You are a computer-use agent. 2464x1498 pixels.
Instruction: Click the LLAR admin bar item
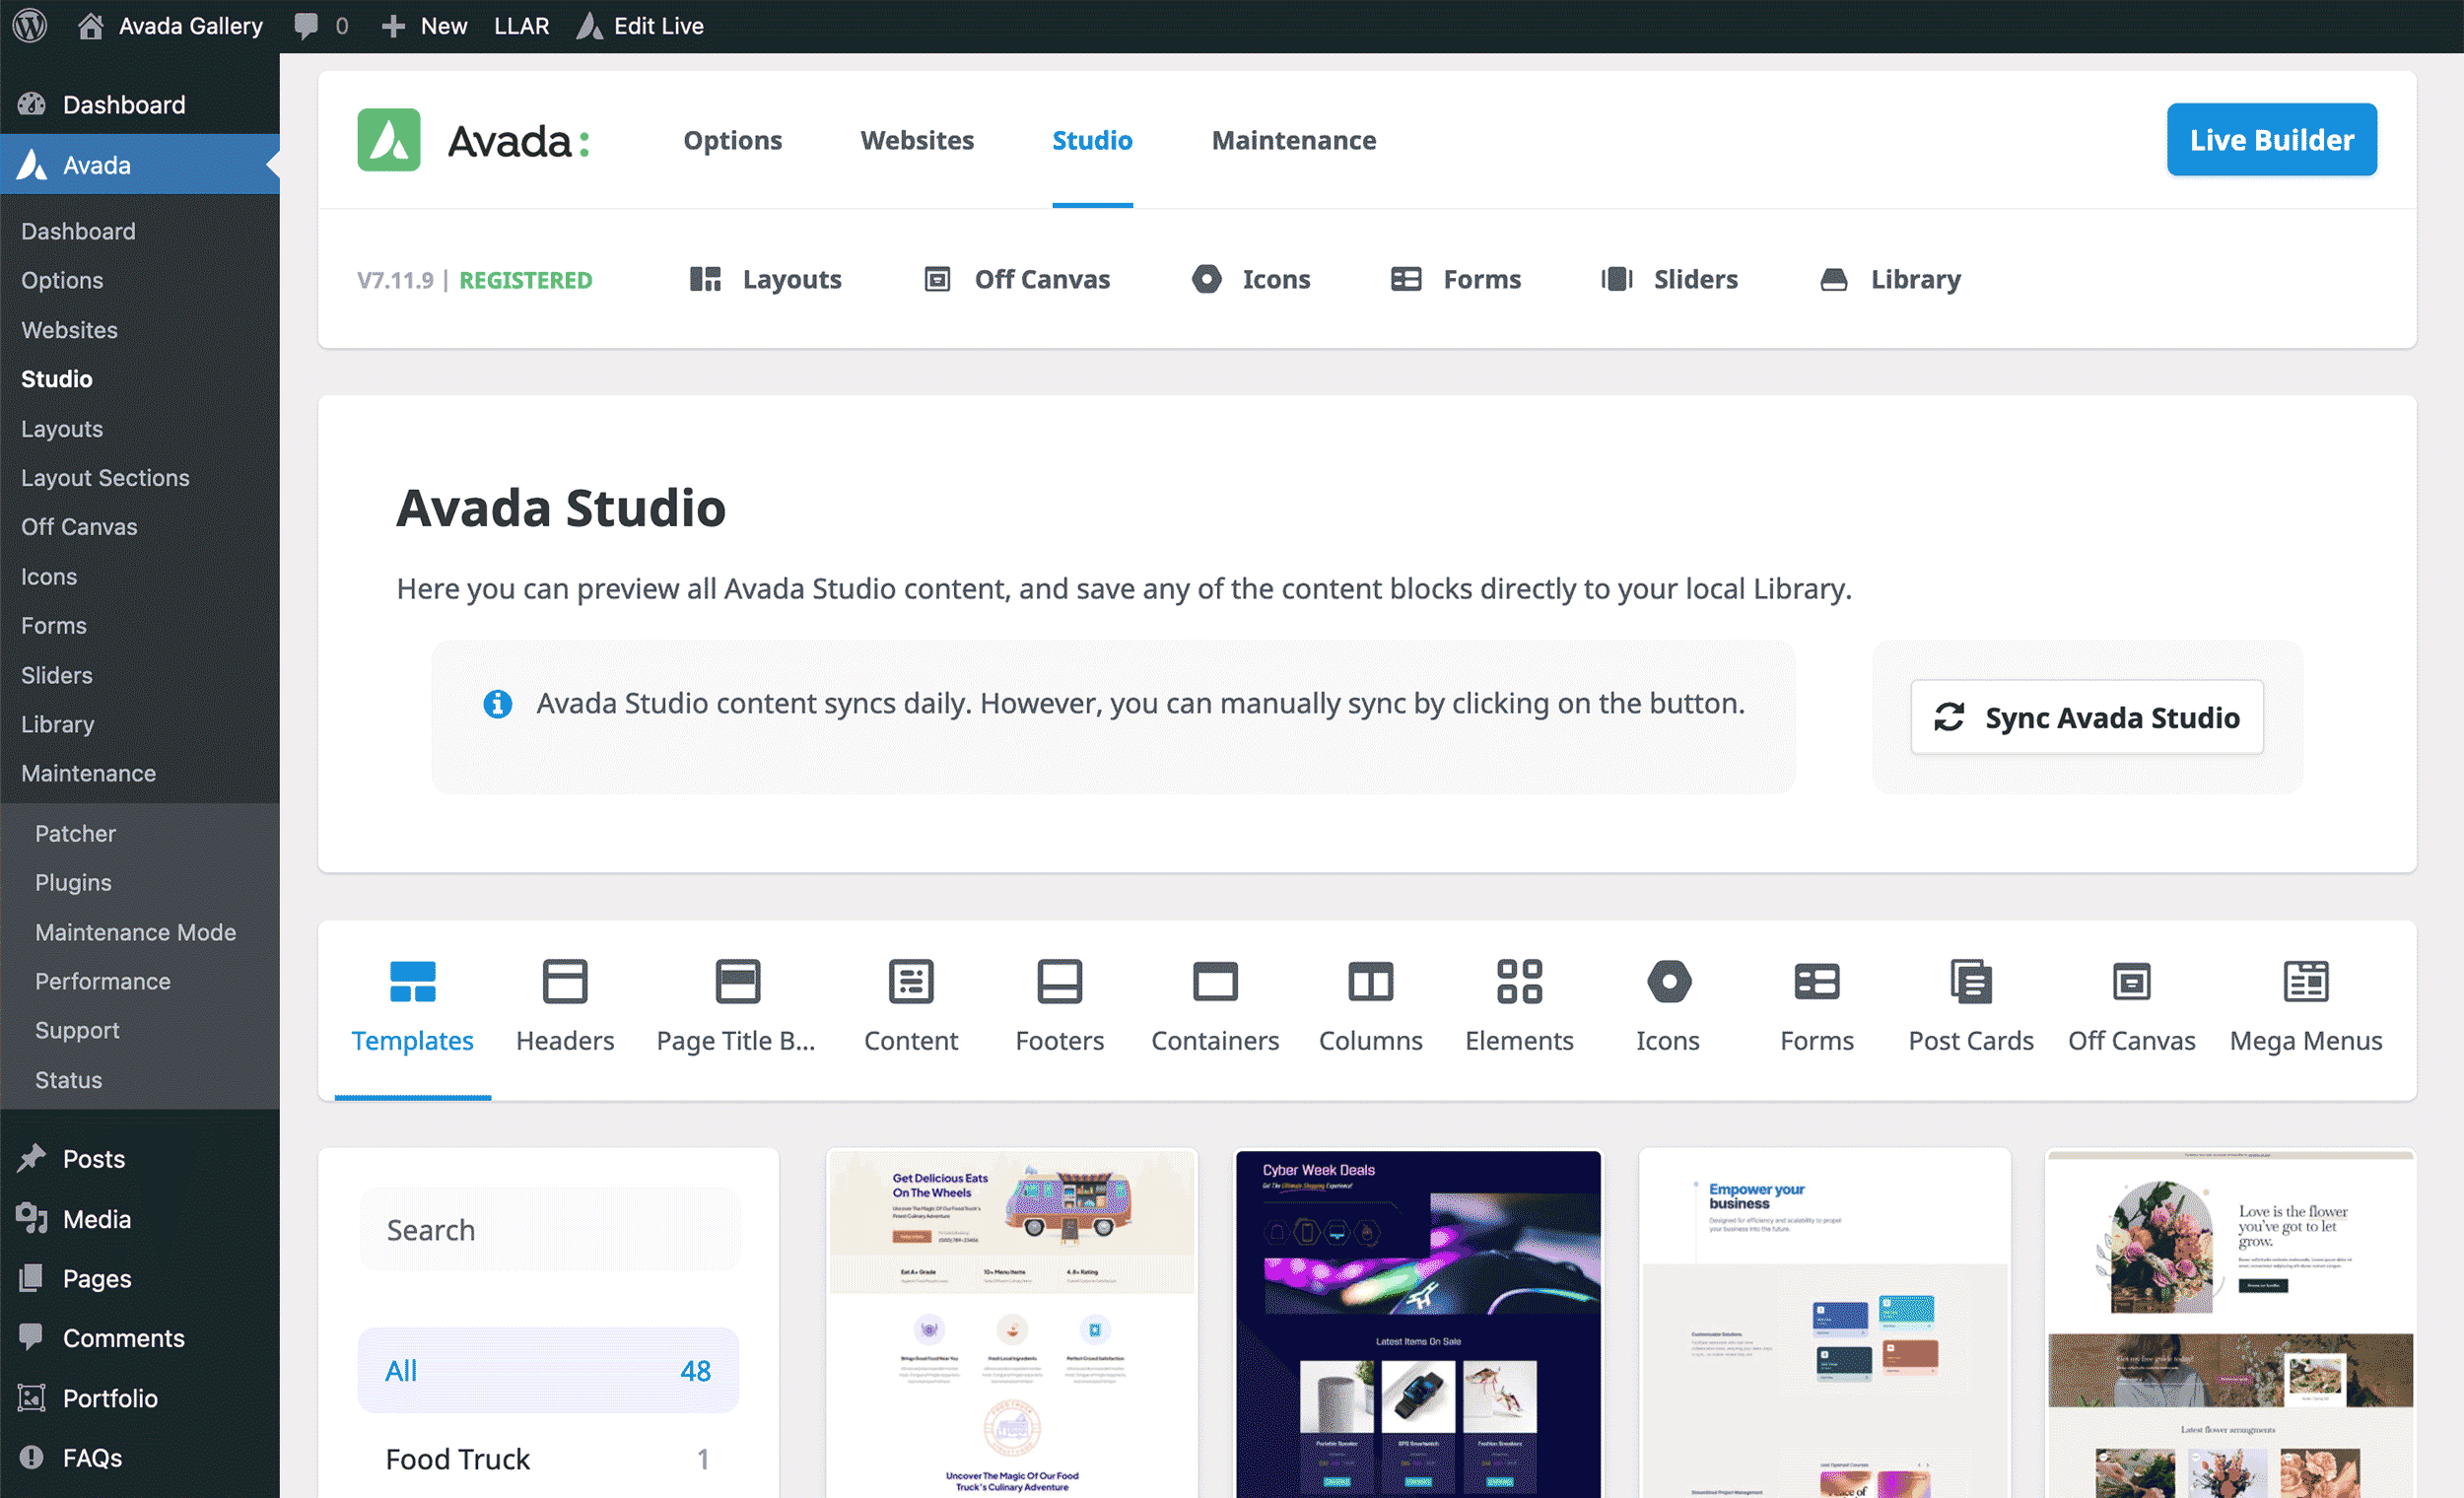(x=521, y=26)
